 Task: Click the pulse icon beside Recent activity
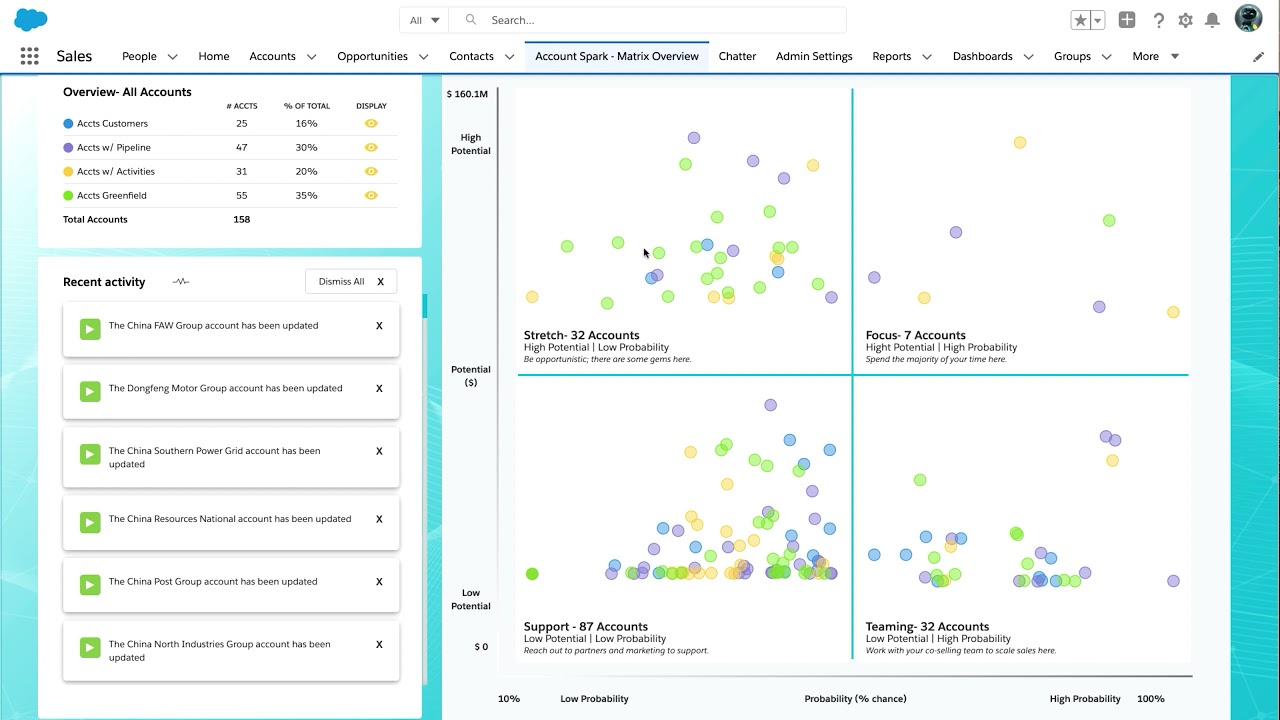(181, 282)
